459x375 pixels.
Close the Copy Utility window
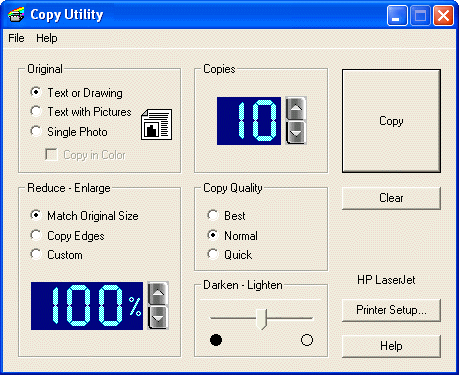tap(443, 15)
